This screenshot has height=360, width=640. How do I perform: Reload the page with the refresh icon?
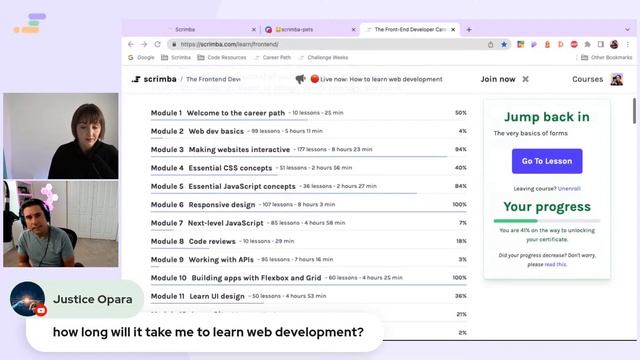point(158,44)
